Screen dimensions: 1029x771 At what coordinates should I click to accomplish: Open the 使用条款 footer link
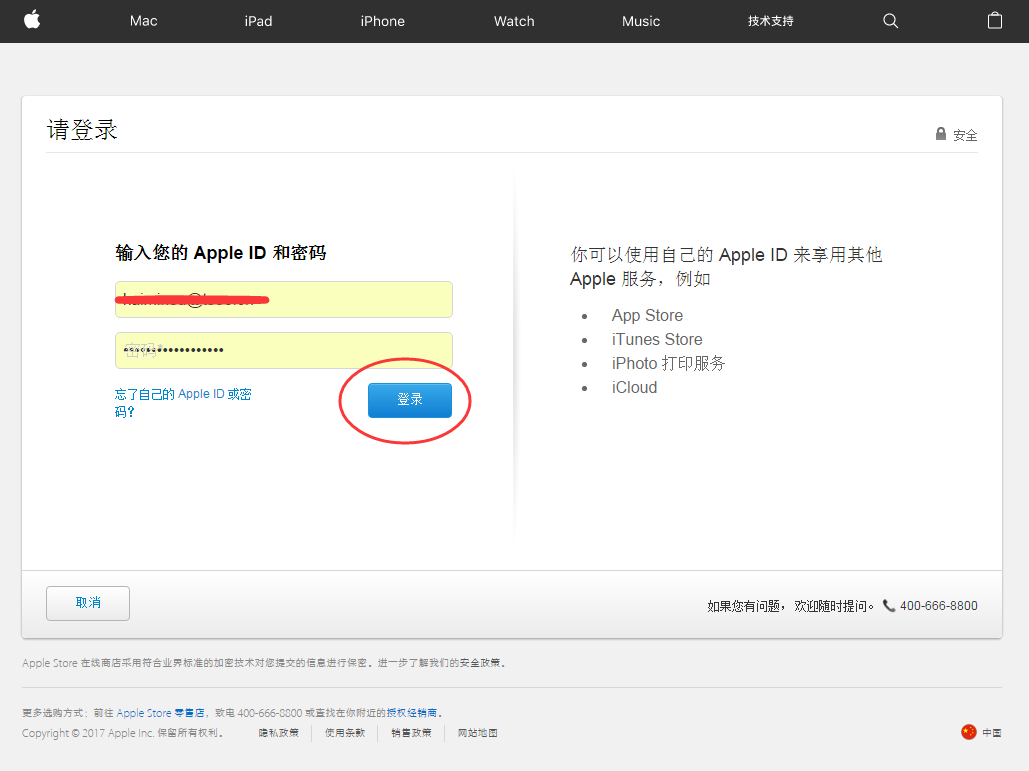click(345, 733)
